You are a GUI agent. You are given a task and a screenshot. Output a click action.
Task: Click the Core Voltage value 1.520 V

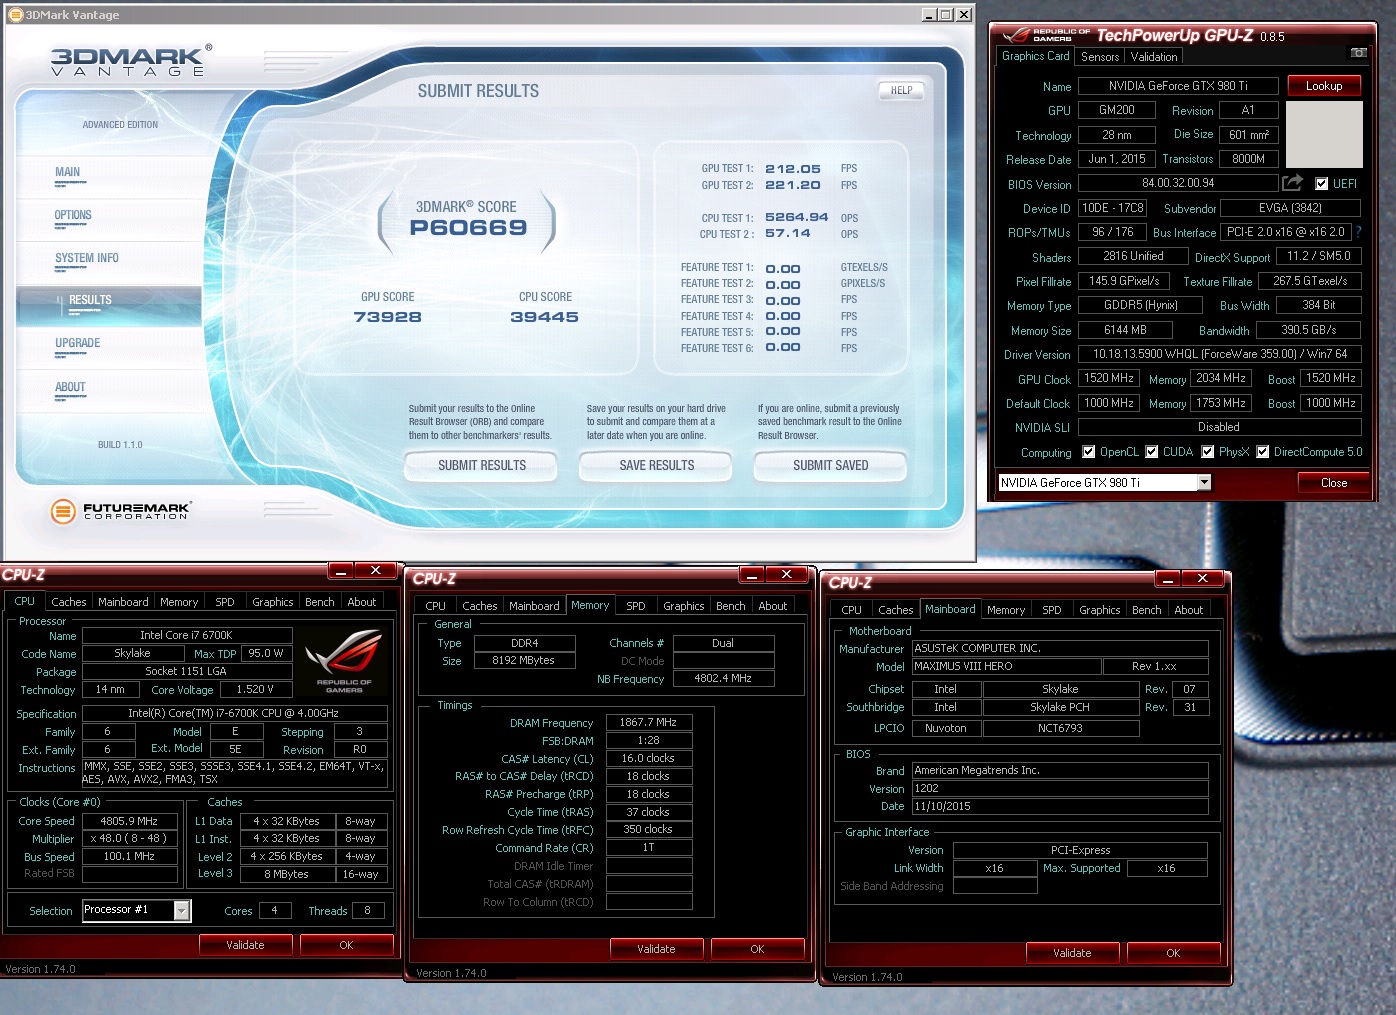pos(255,689)
